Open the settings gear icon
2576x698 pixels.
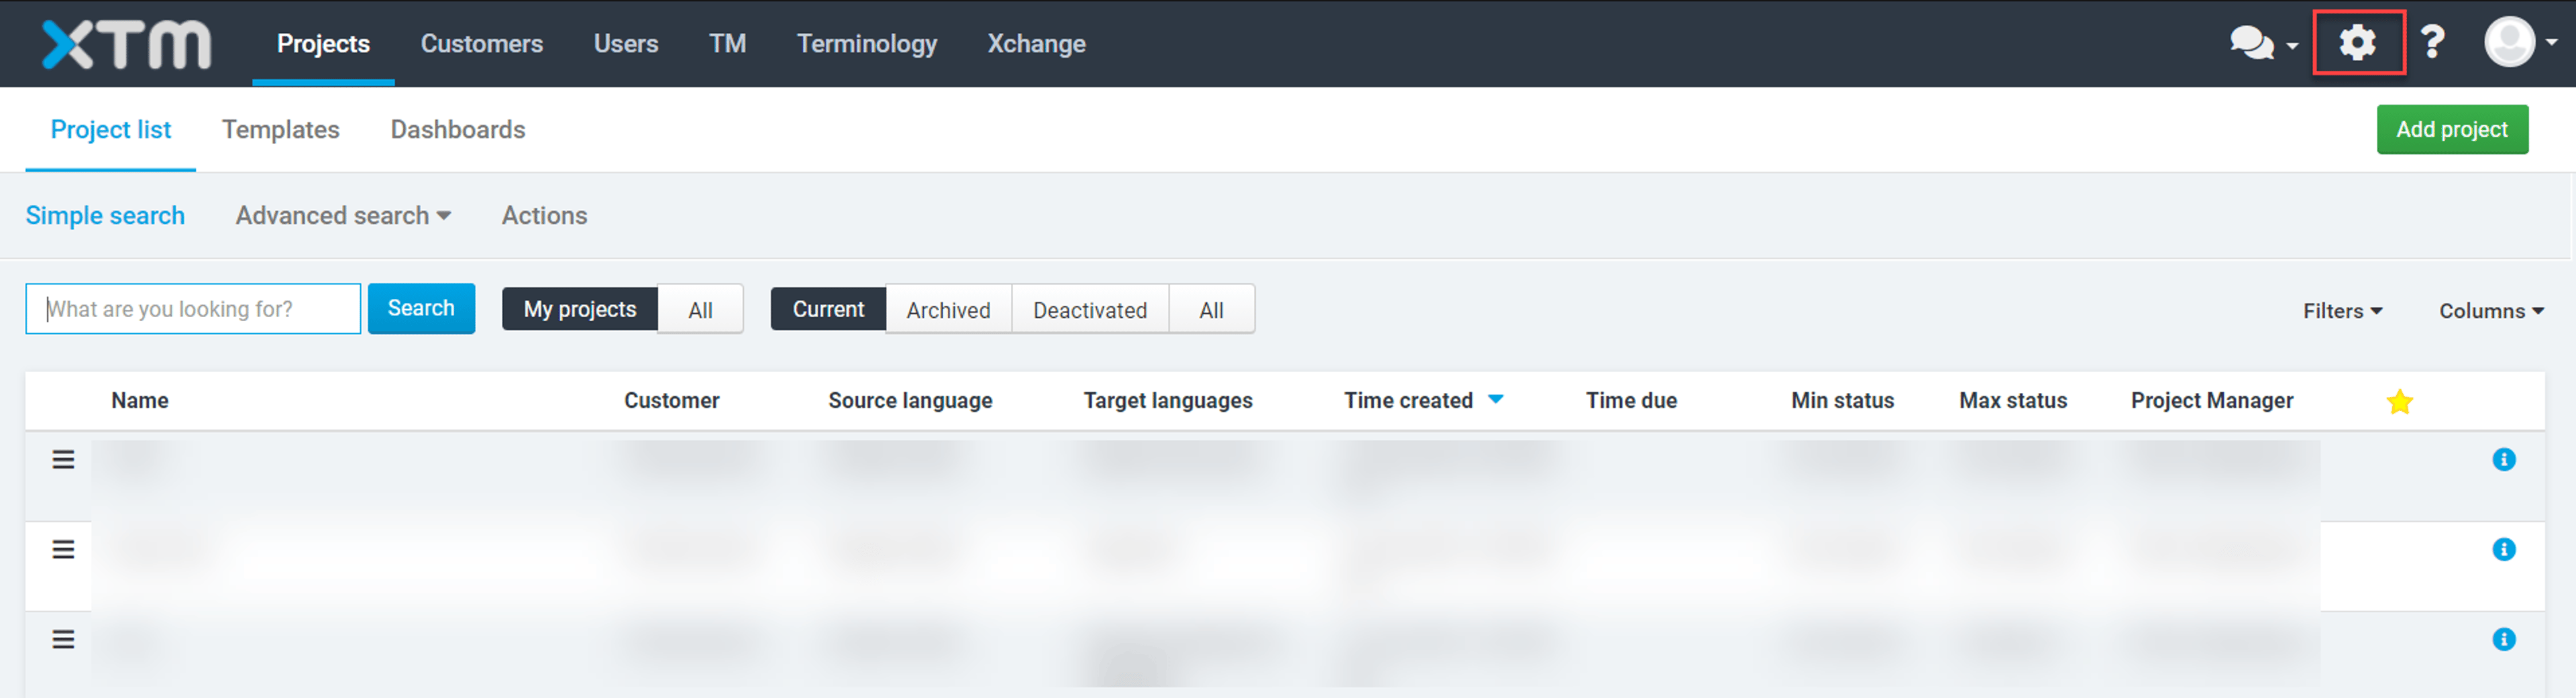pos(2357,43)
